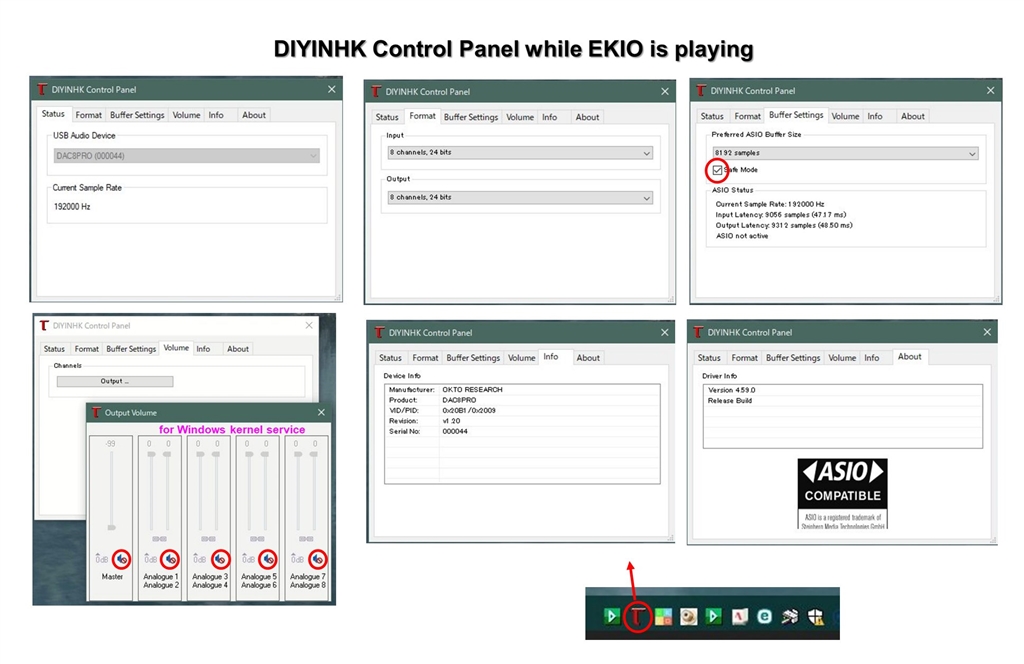Viewport: 1024px width, 664px height.
Task: Mute the Analogue 5/6 channel pair
Action: click(268, 559)
